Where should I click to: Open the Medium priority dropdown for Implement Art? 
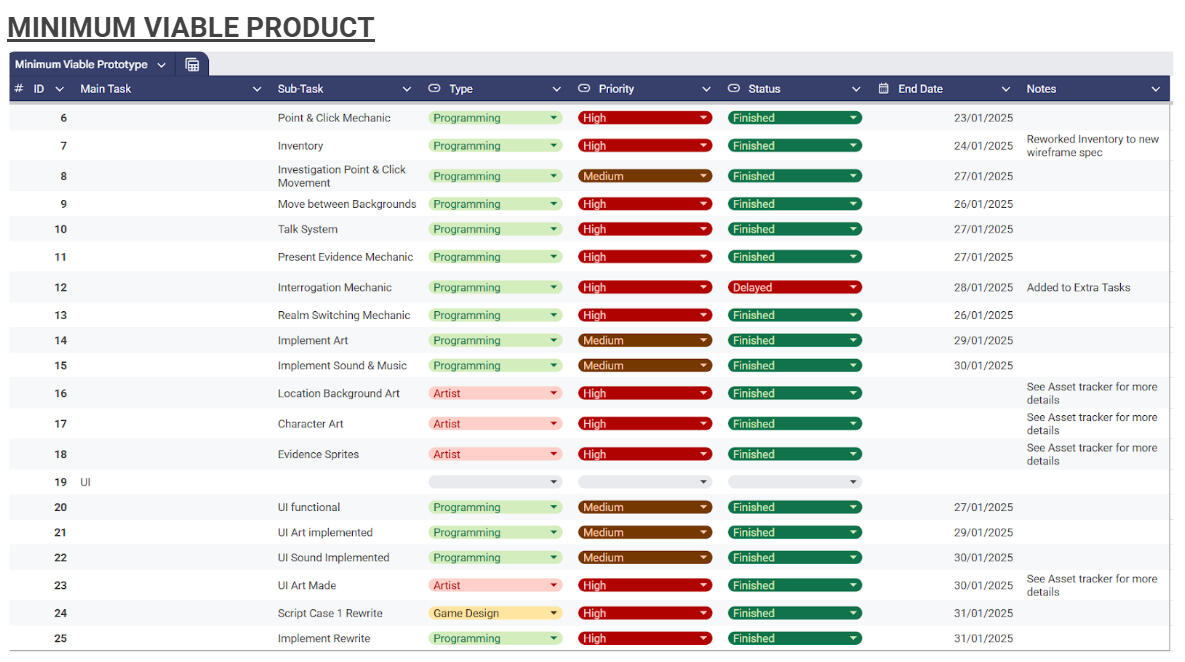click(704, 341)
